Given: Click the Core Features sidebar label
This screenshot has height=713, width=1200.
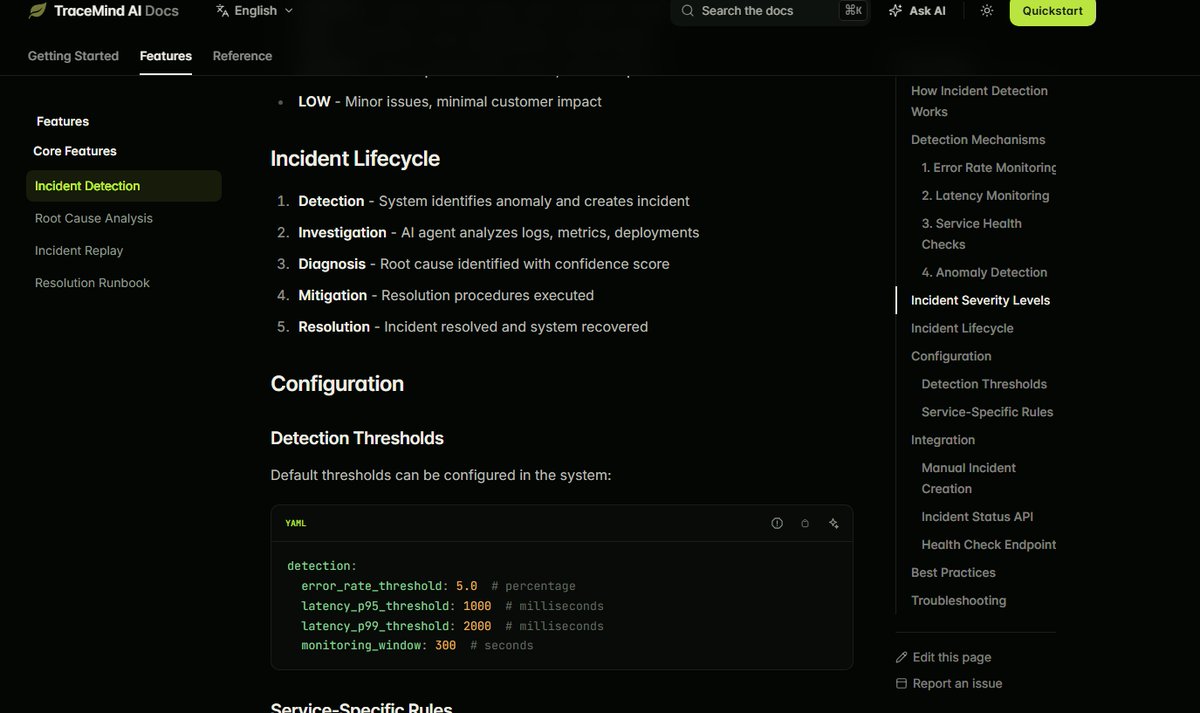Looking at the screenshot, I should pyautogui.click(x=75, y=151).
